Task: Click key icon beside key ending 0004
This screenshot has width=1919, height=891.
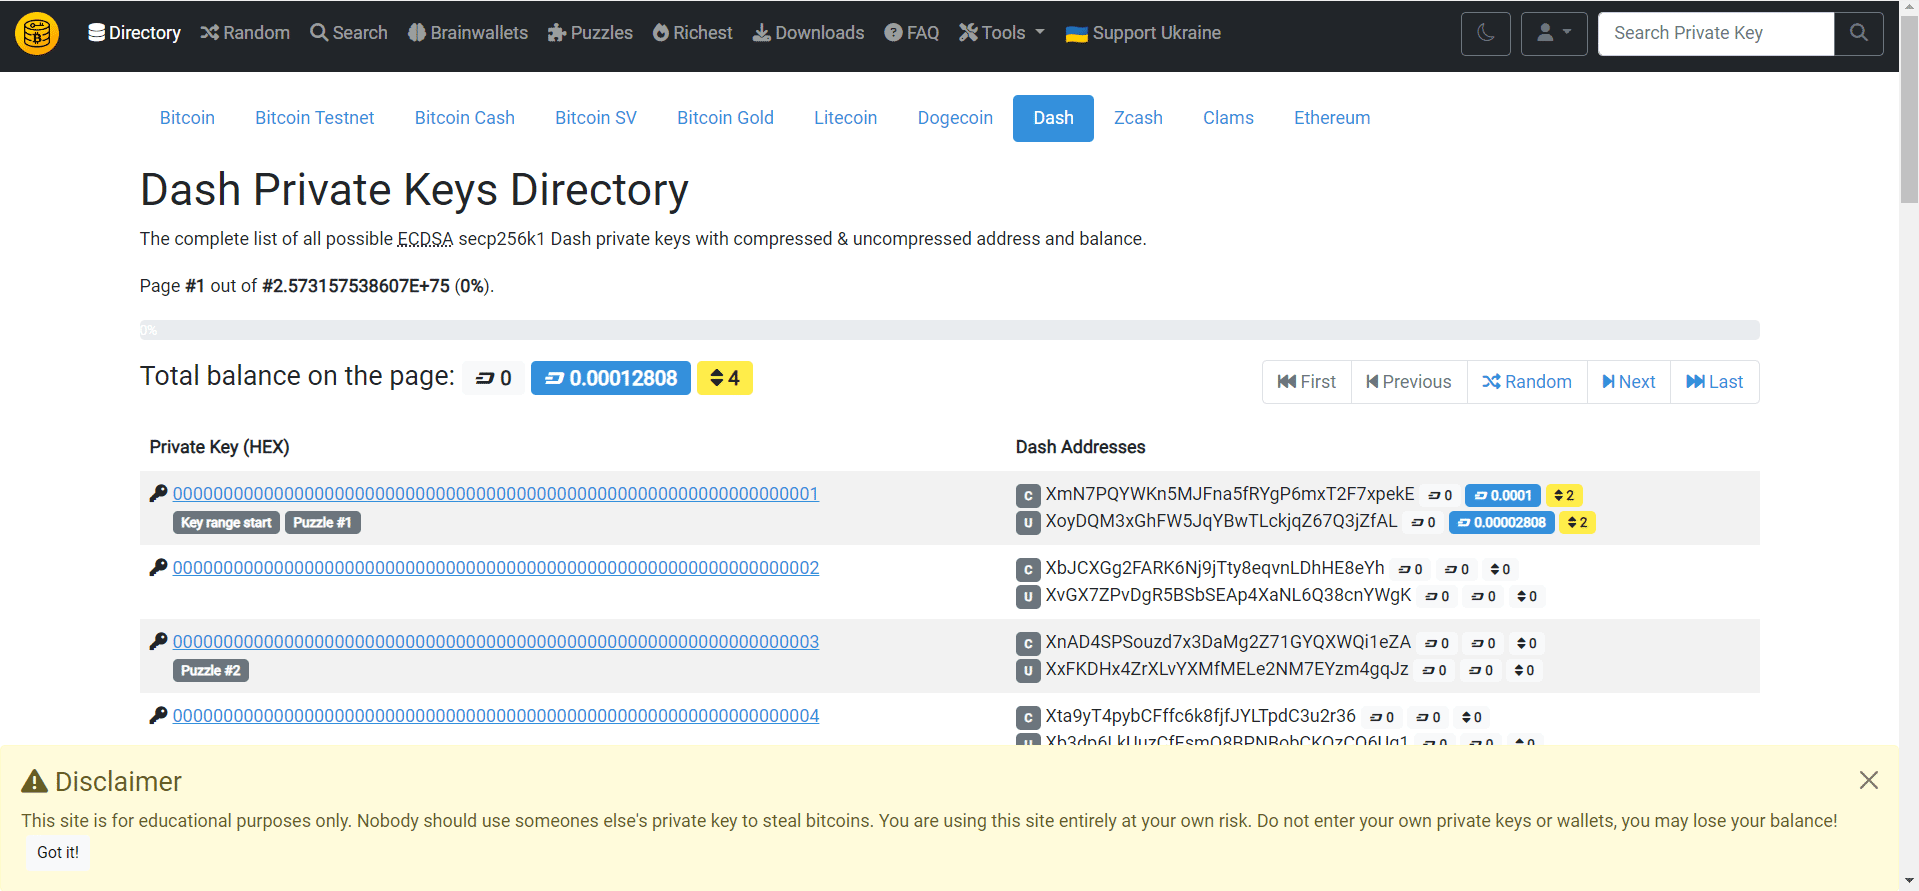Action: pyautogui.click(x=158, y=715)
